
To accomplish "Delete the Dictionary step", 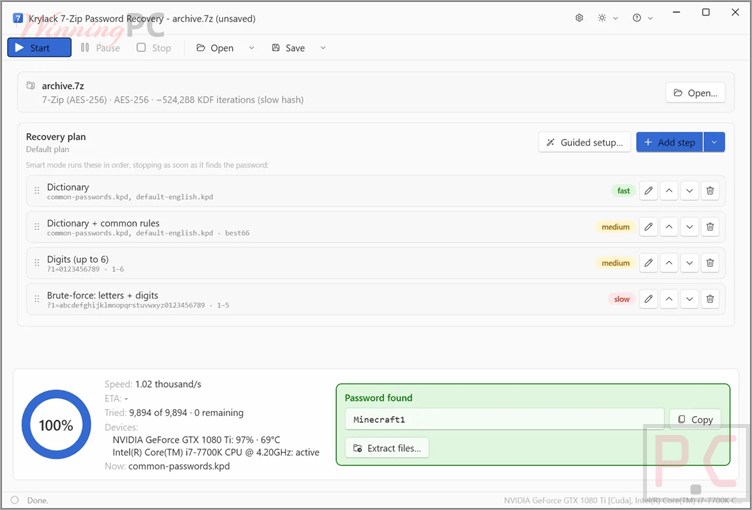I will click(710, 190).
